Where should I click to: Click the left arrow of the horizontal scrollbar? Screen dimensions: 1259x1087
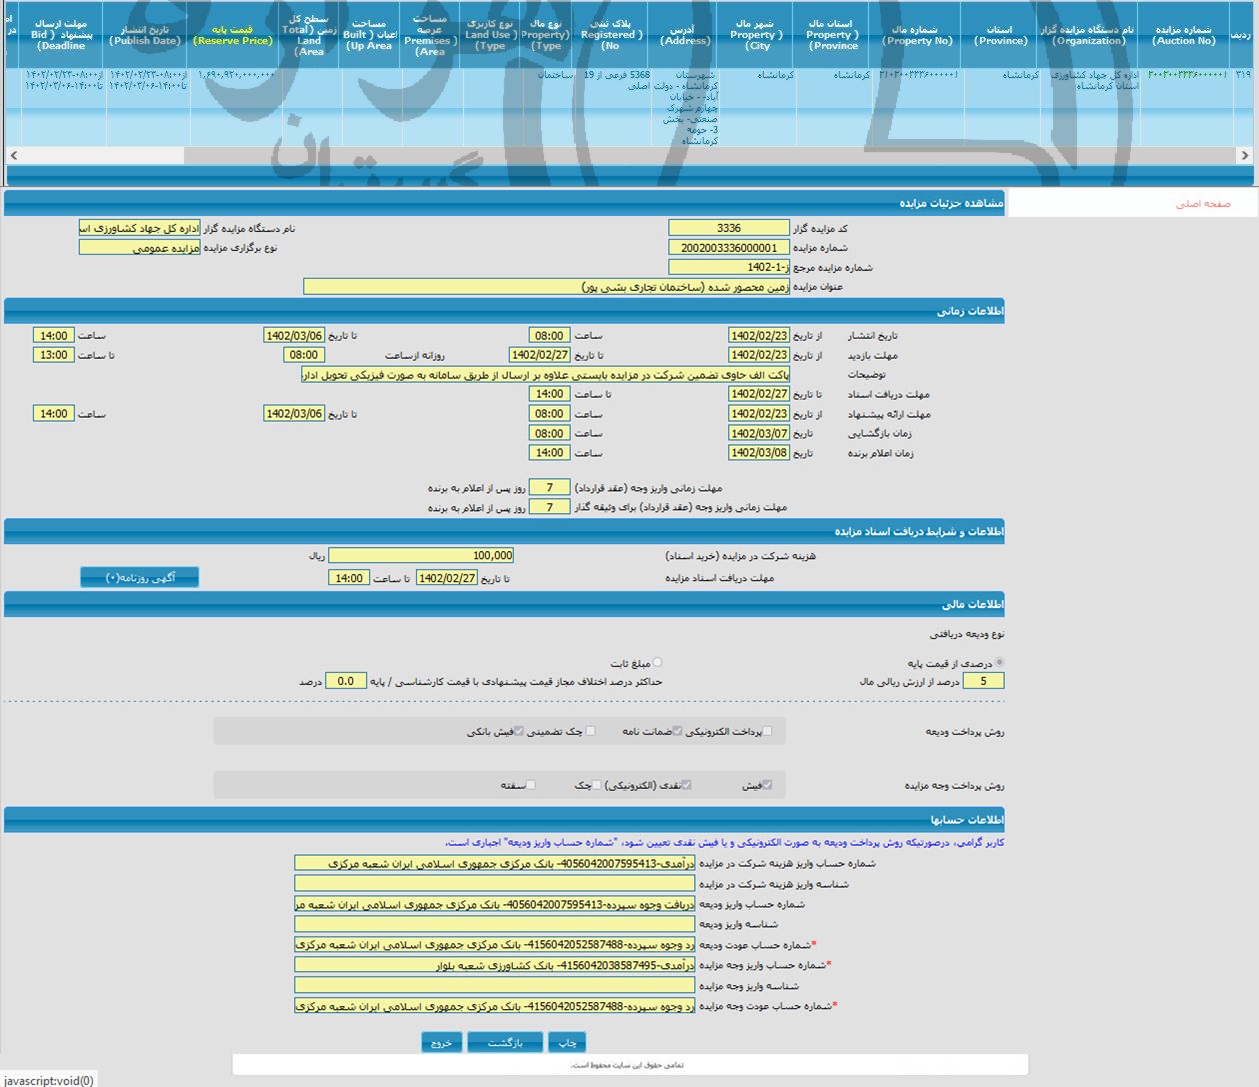[13, 155]
